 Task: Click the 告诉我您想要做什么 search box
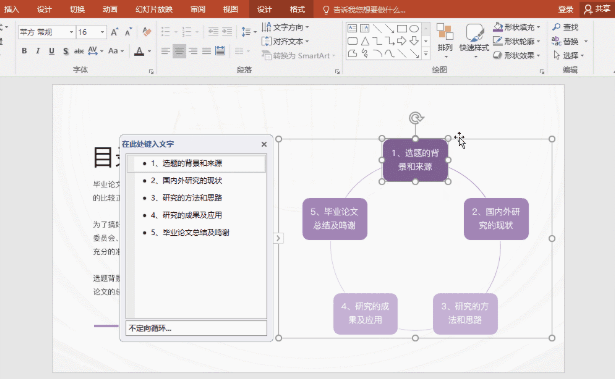(x=363, y=10)
